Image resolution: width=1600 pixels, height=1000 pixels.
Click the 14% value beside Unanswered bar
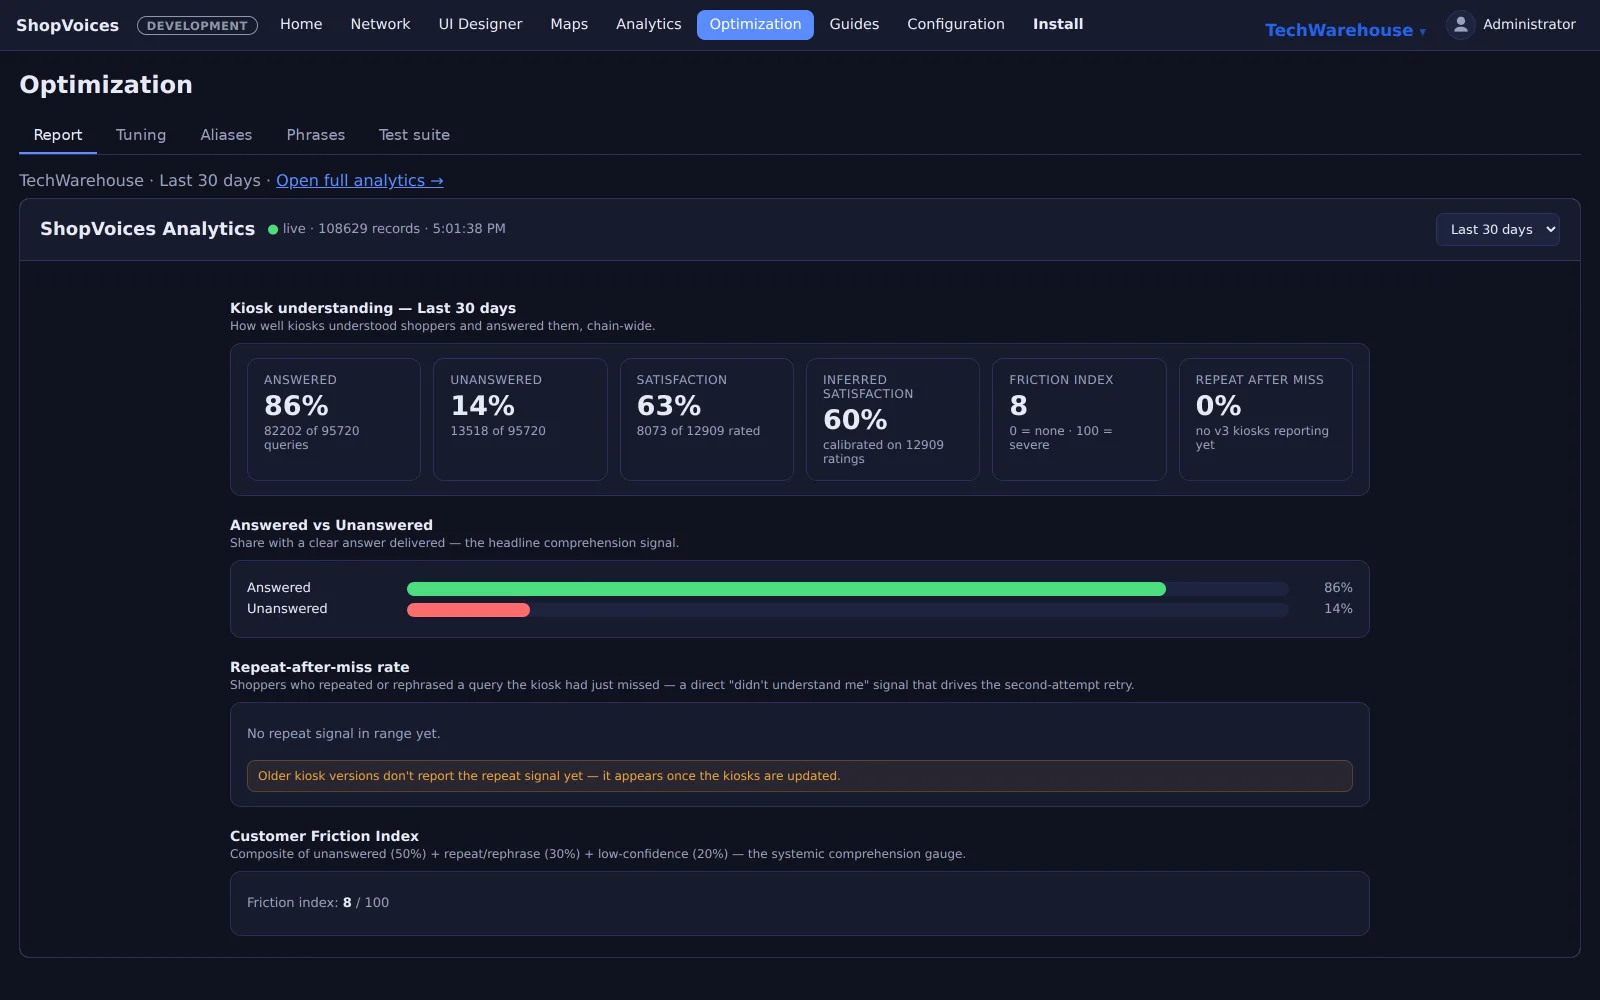(x=1338, y=609)
